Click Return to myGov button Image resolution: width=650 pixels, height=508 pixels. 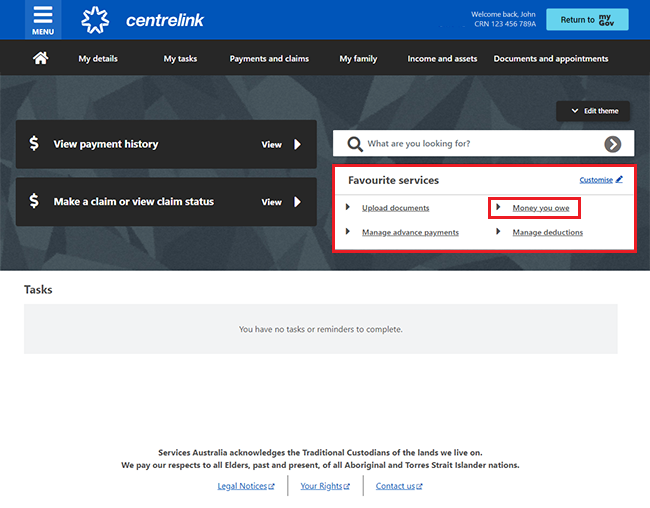587,20
